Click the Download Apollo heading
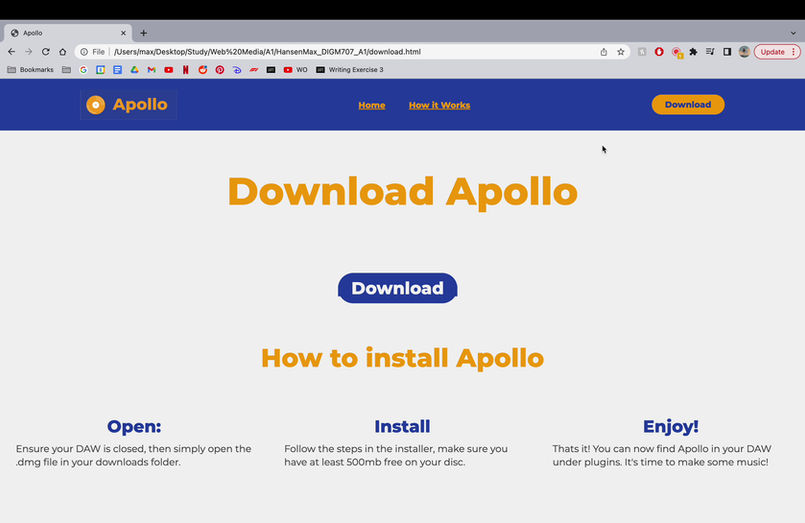The image size is (805, 523). tap(402, 191)
